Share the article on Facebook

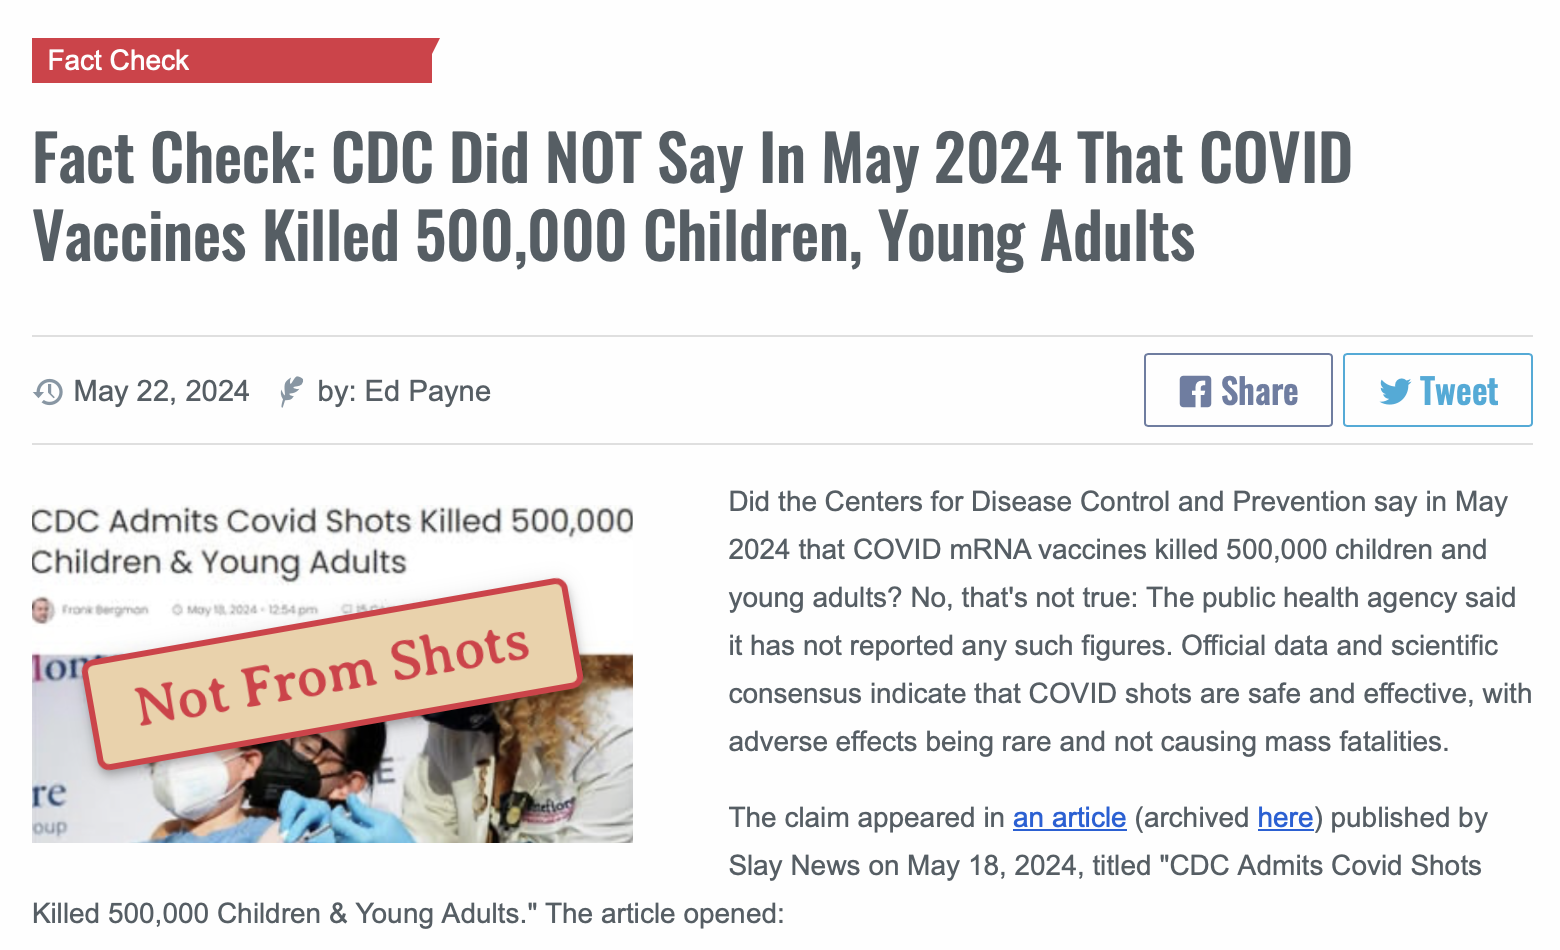(x=1238, y=390)
